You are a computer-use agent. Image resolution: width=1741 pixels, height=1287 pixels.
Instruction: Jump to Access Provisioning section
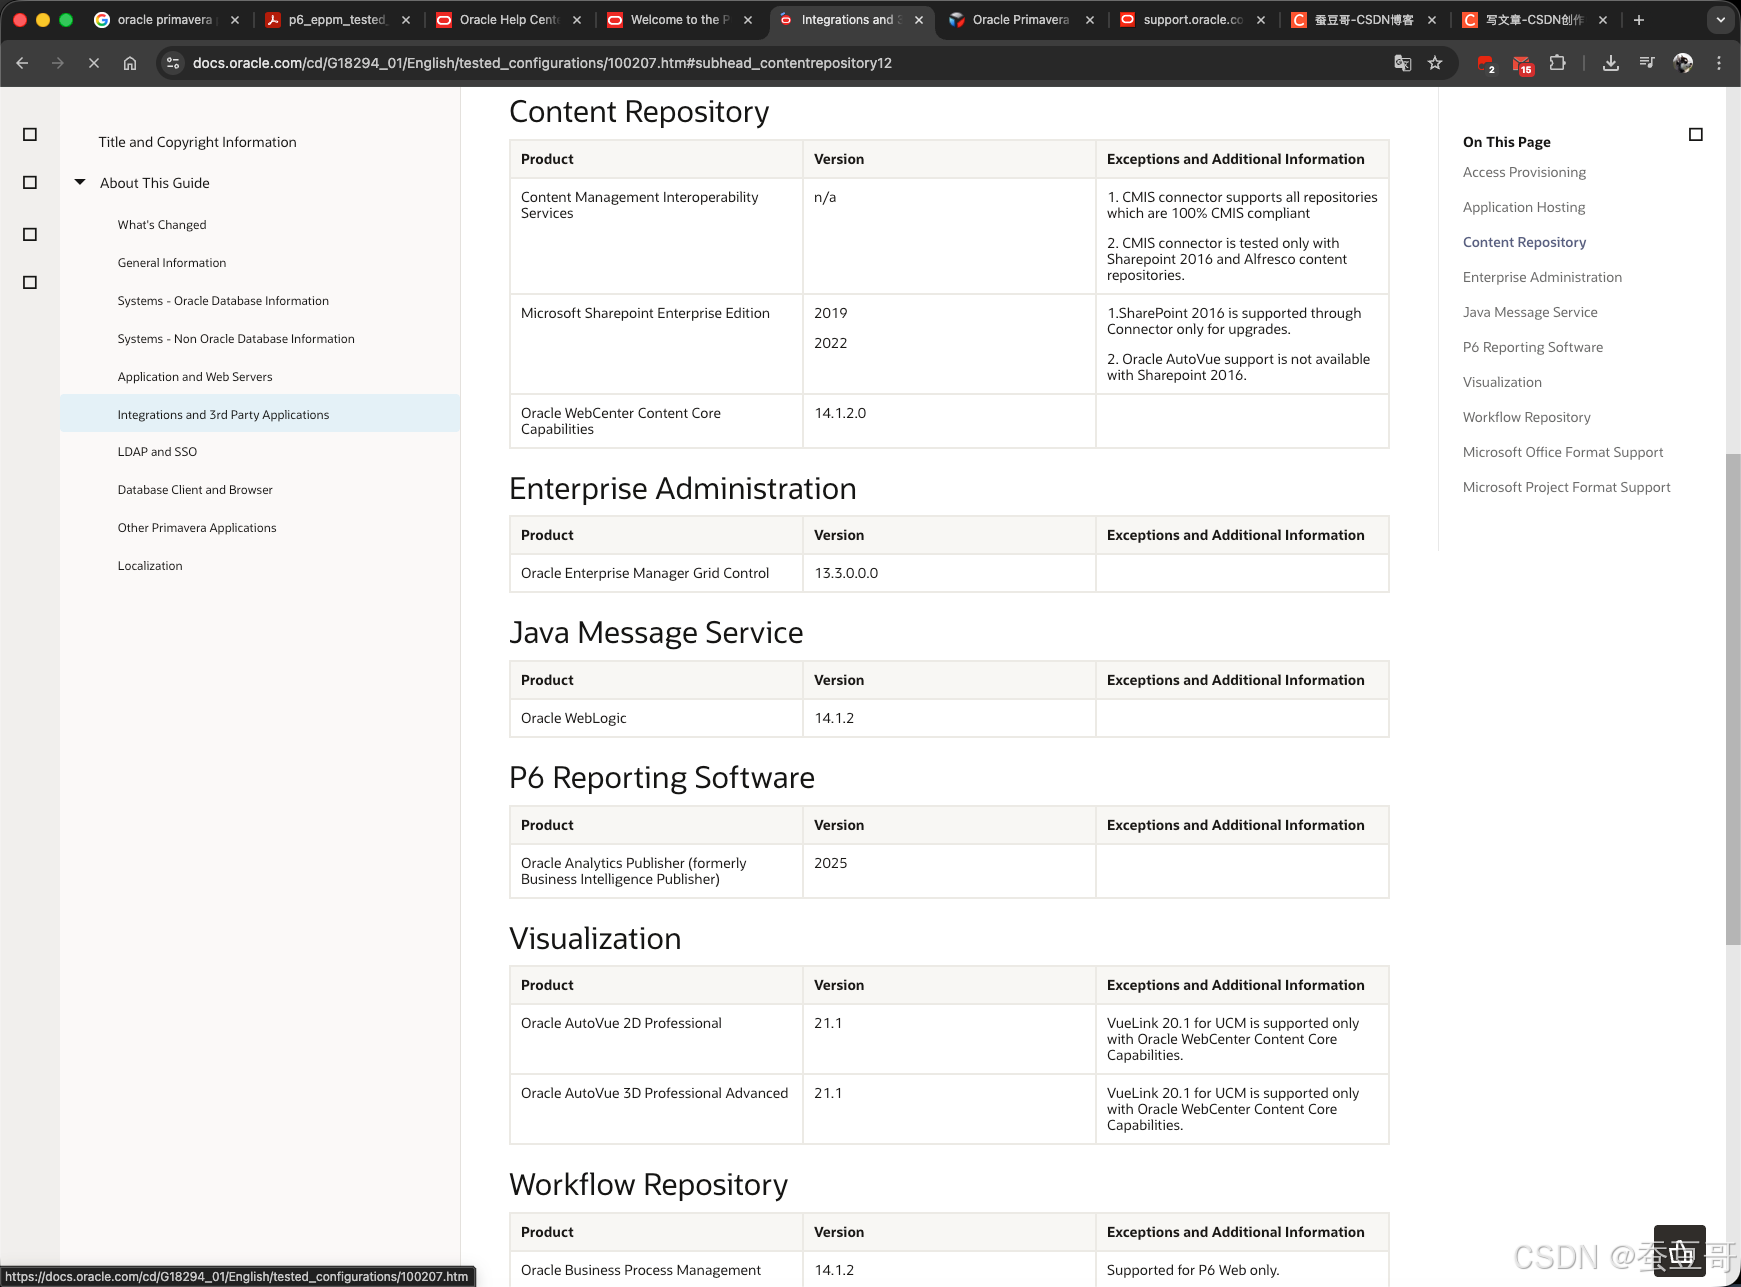1524,173
